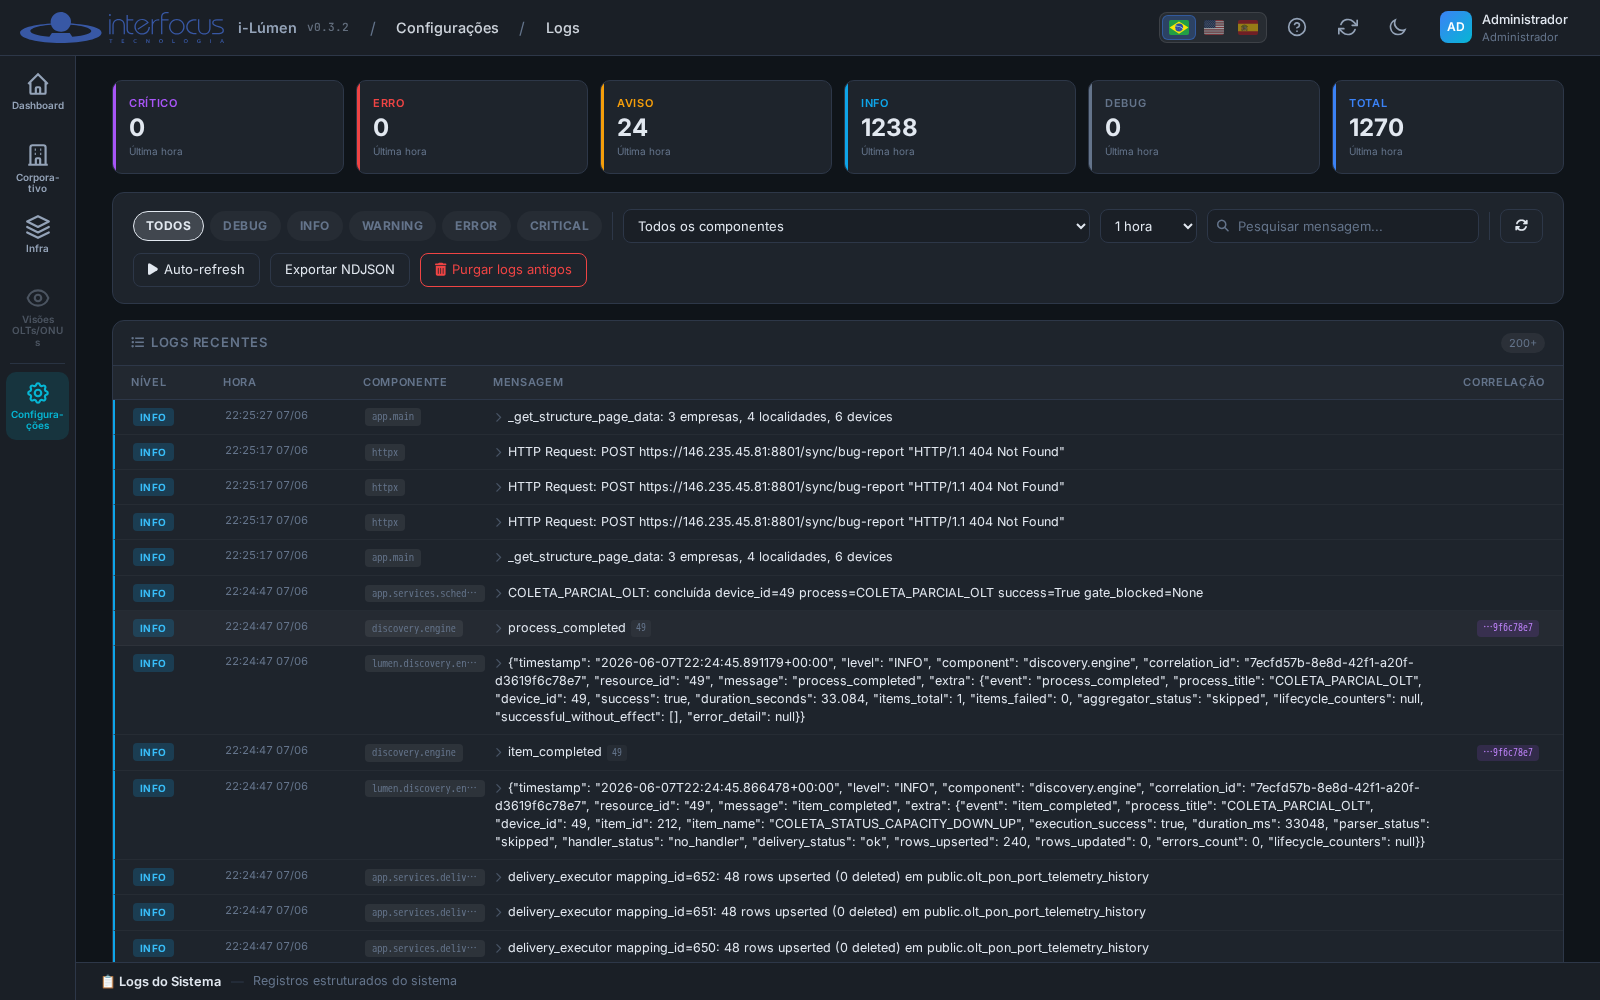Focus the Pesquisar mensagem search field
Image resolution: width=1600 pixels, height=1000 pixels.
(1343, 226)
